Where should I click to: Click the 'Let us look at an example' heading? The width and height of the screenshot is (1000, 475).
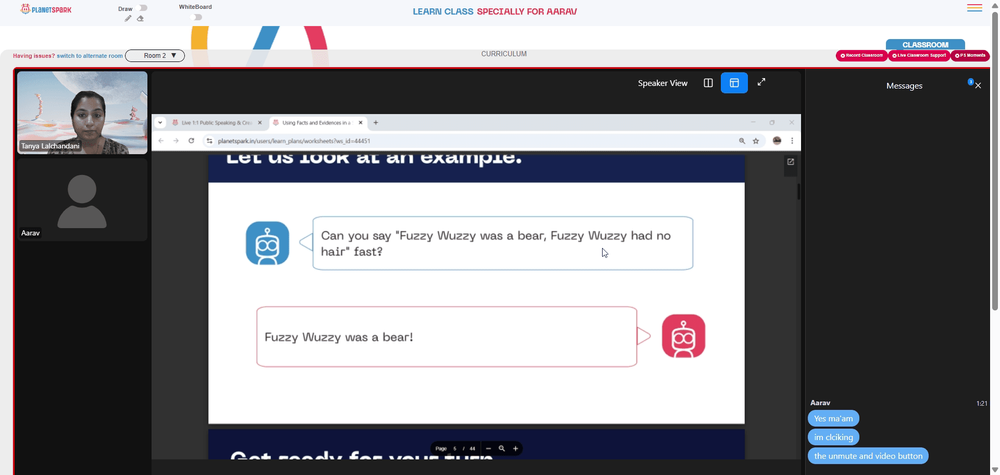374,159
